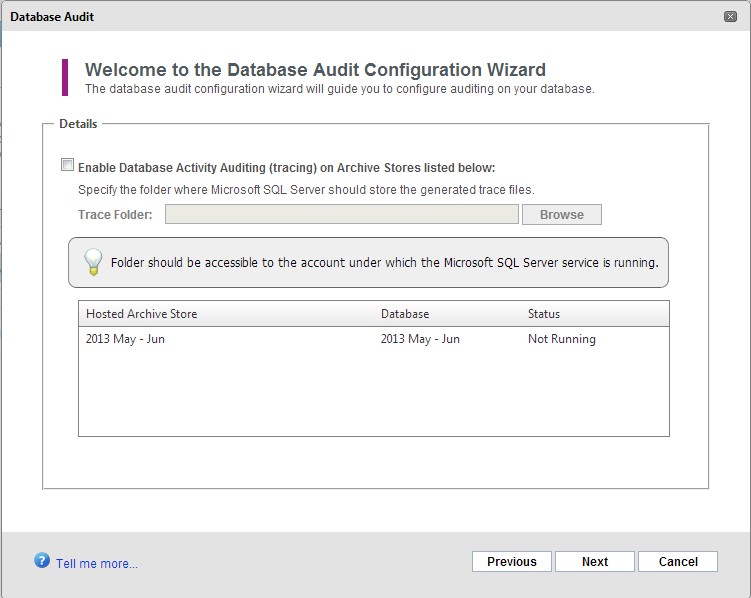Viewport: 751px width, 598px height.
Task: Cancel the audit configuration wizard
Action: pos(678,562)
